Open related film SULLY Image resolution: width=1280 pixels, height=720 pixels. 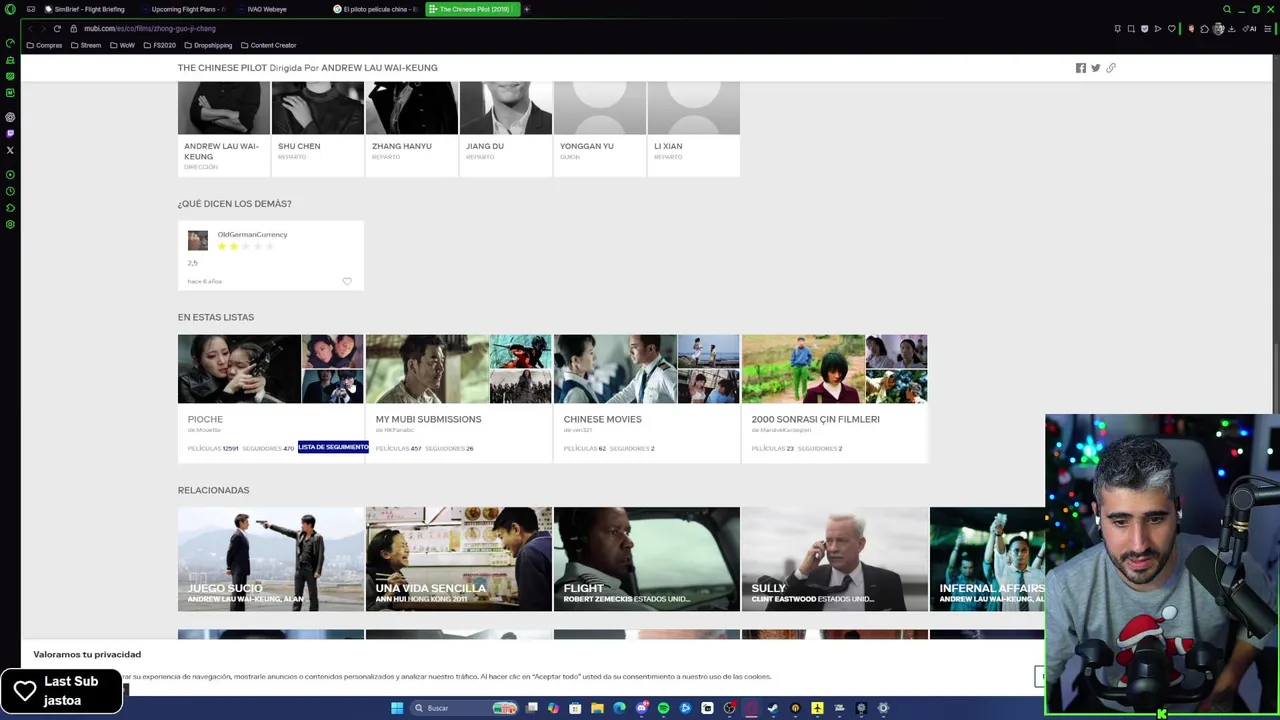pos(835,559)
